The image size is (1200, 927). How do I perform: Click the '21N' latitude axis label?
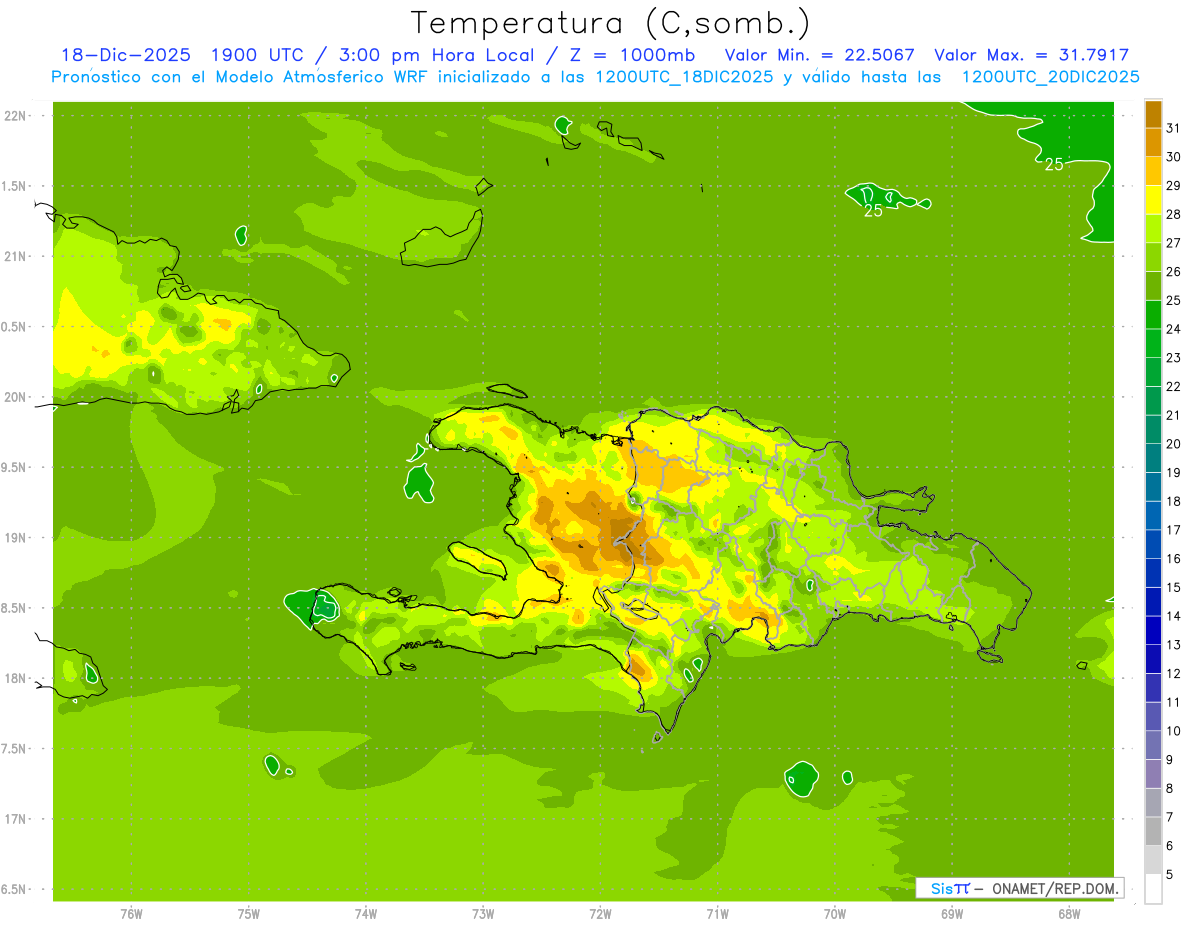click(x=16, y=256)
